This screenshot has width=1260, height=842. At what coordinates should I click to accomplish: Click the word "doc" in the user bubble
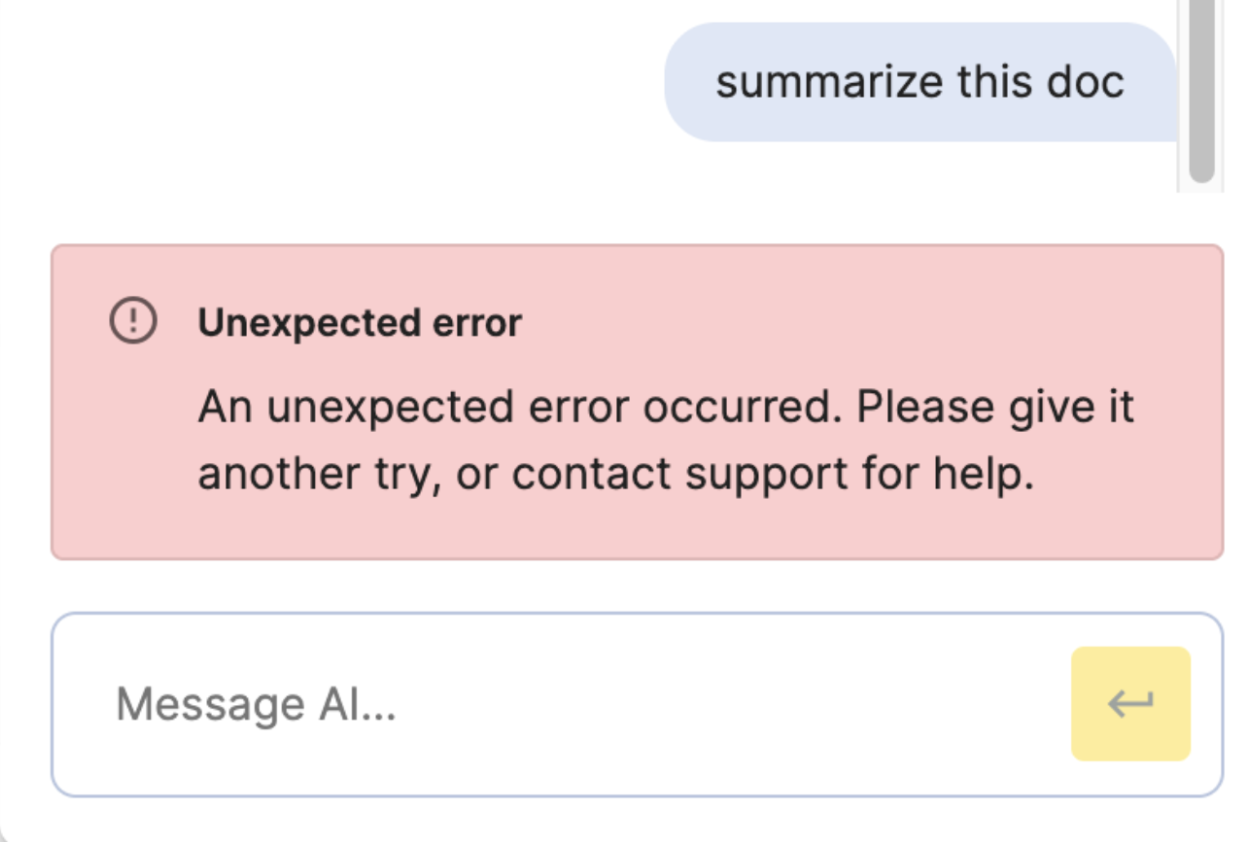point(1085,82)
